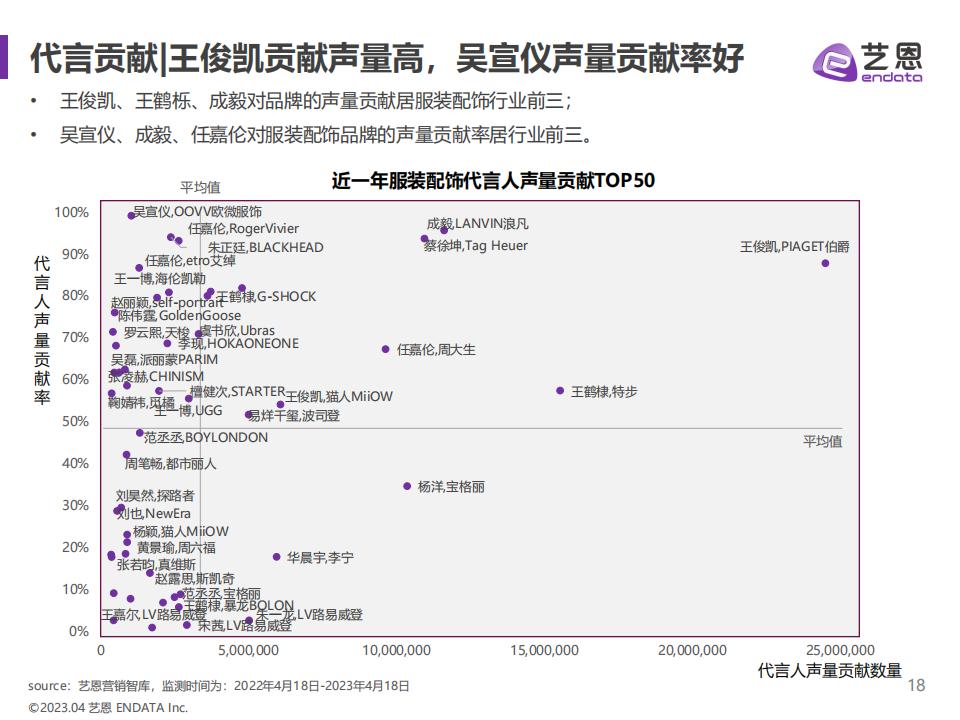The height and width of the screenshot is (720, 960).
Task: Click data label 范丞丞,BOYLONDON
Action: point(206,437)
